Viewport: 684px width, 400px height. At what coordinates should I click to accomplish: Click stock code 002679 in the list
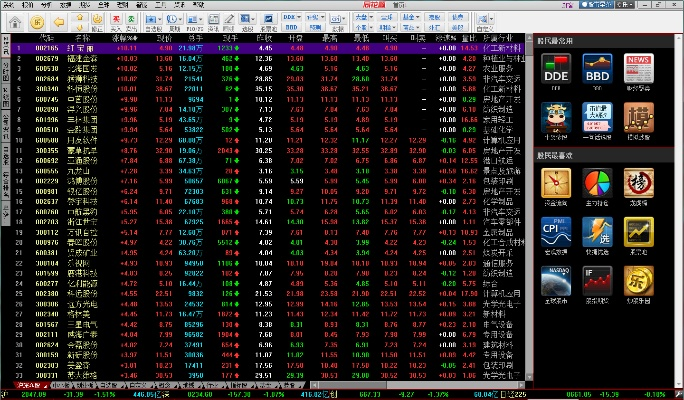[47, 58]
